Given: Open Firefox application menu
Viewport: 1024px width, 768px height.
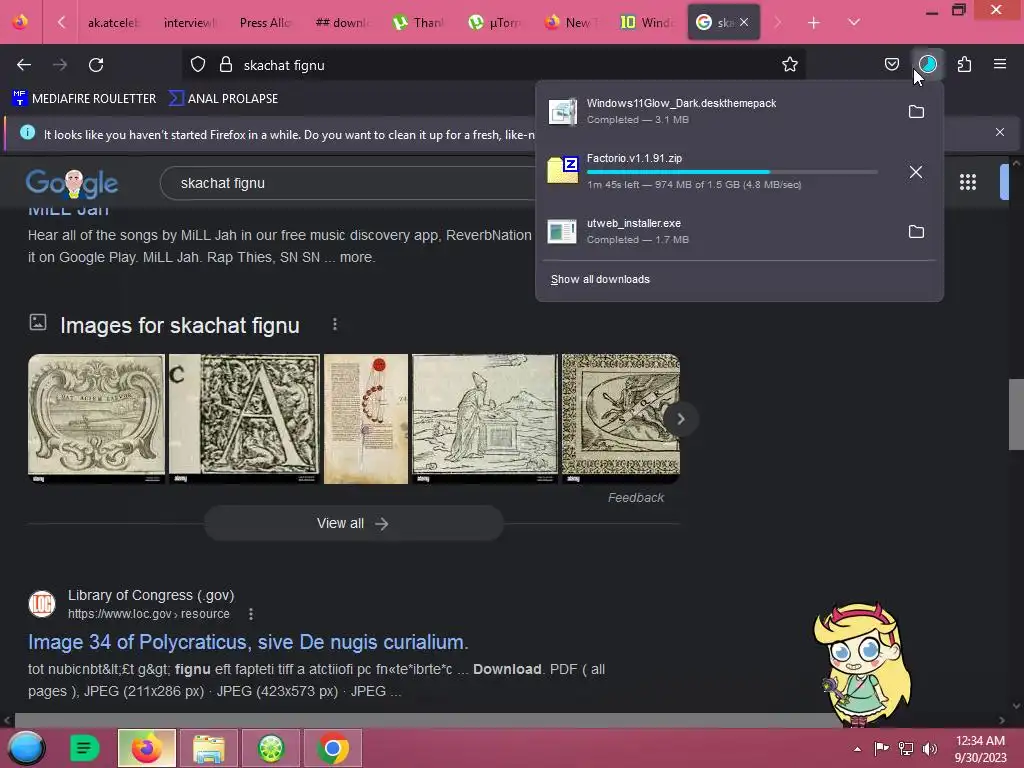Looking at the screenshot, I should [1000, 64].
